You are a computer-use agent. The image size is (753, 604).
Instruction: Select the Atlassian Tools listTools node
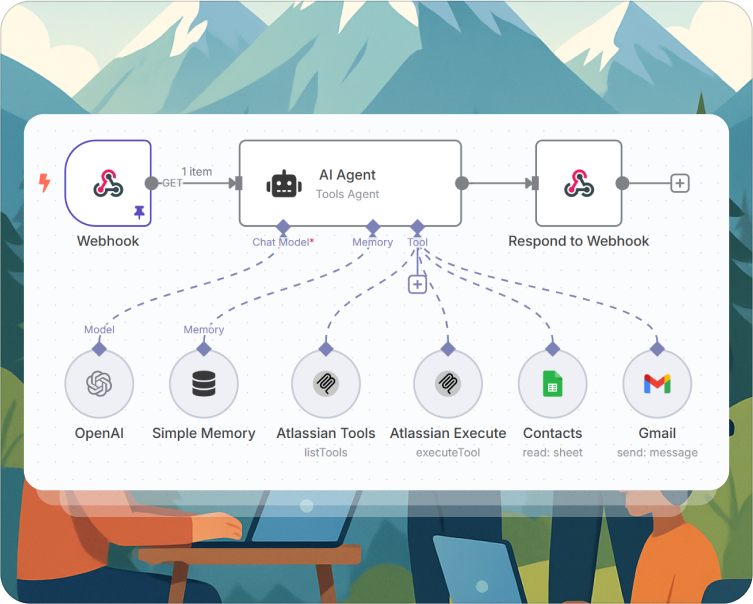pos(325,385)
